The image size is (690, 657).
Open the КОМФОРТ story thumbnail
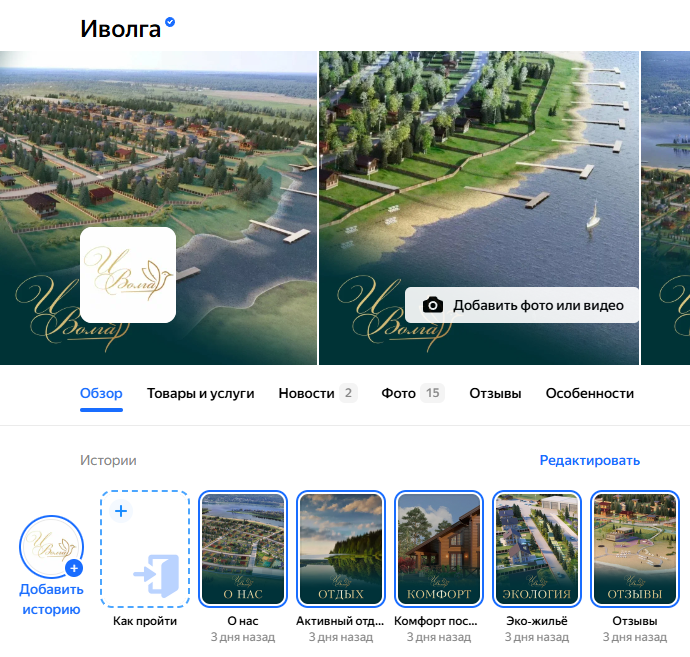pos(439,549)
